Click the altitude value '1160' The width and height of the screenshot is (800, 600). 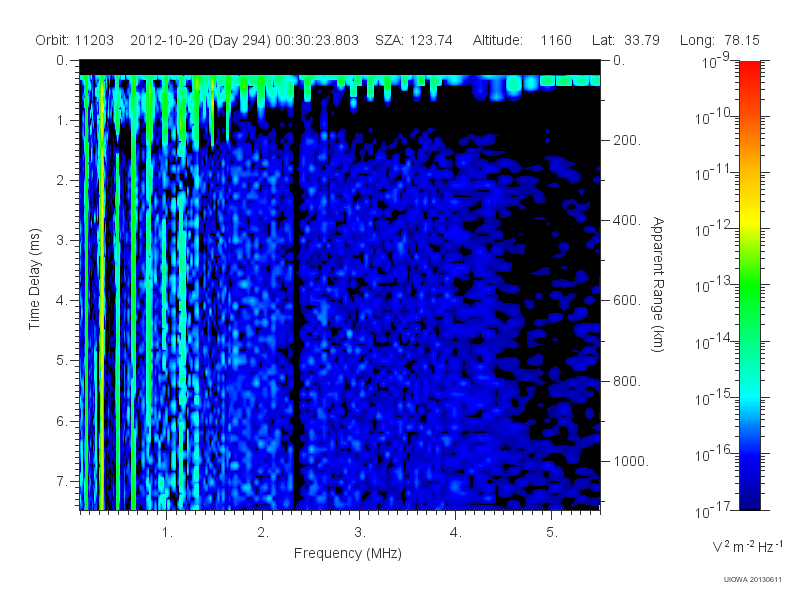(x=556, y=40)
